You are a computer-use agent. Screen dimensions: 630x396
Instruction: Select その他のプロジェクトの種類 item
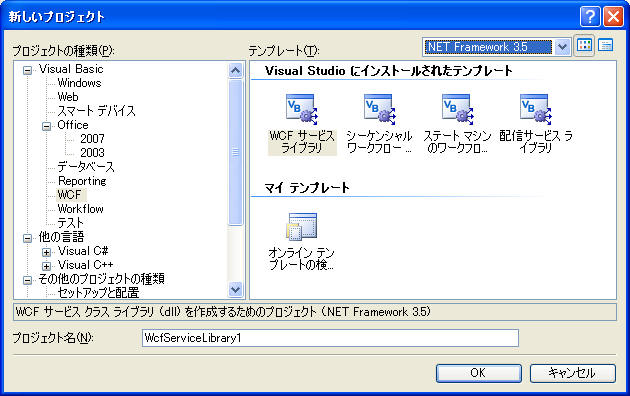(101, 279)
